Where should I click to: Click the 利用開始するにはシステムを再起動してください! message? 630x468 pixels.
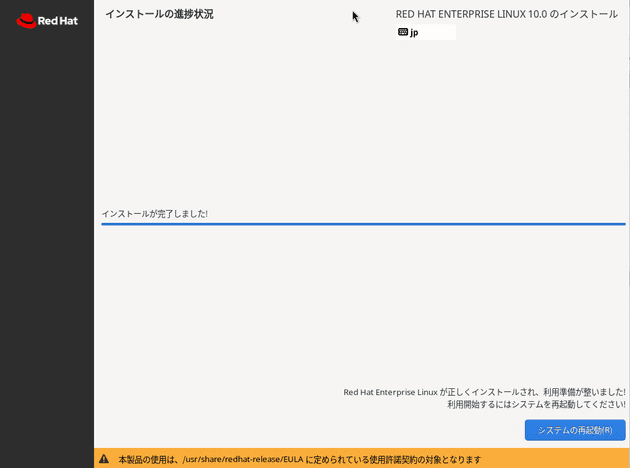coord(536,404)
